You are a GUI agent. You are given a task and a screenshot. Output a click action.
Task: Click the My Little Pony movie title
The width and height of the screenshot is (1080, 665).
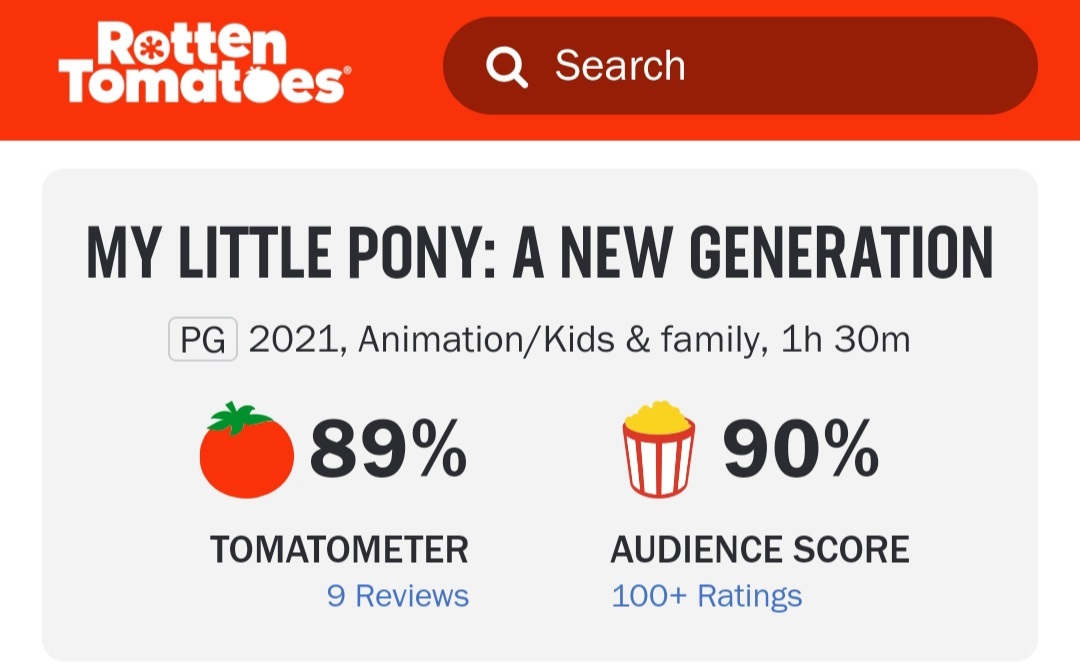[540, 254]
